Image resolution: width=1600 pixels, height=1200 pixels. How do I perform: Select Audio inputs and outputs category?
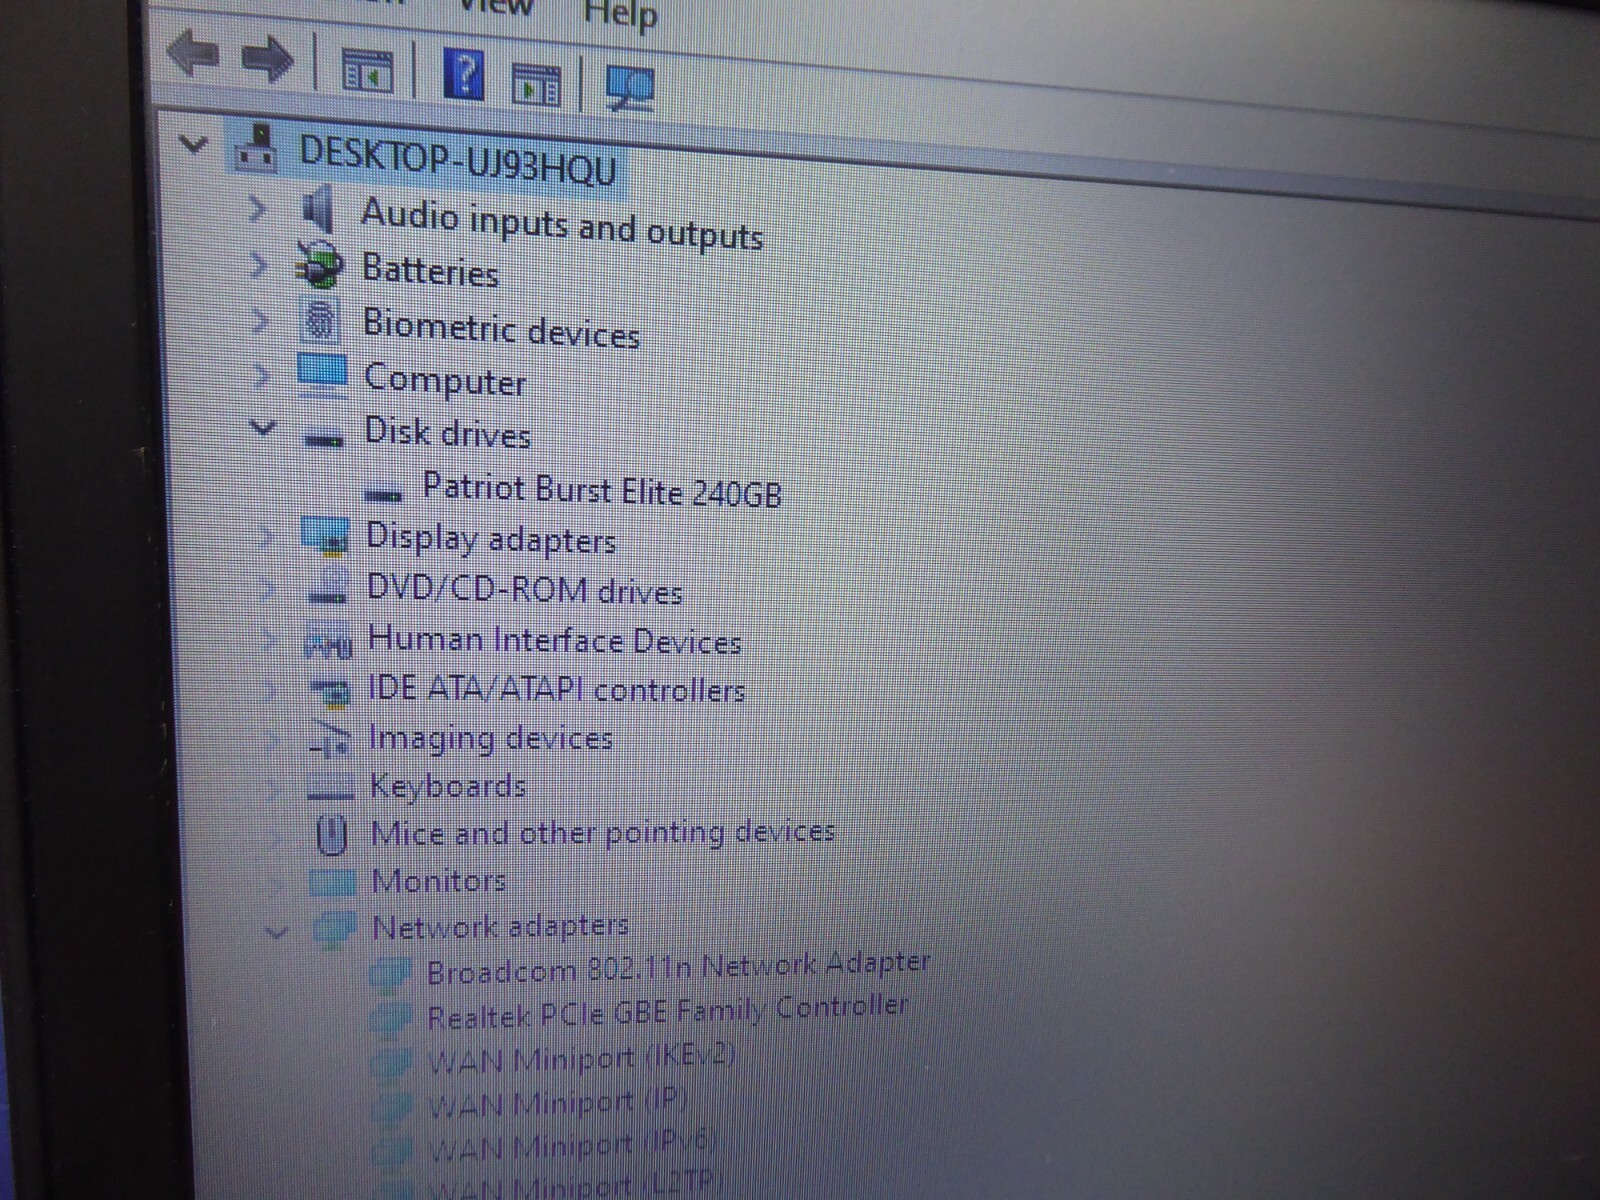[x=562, y=224]
